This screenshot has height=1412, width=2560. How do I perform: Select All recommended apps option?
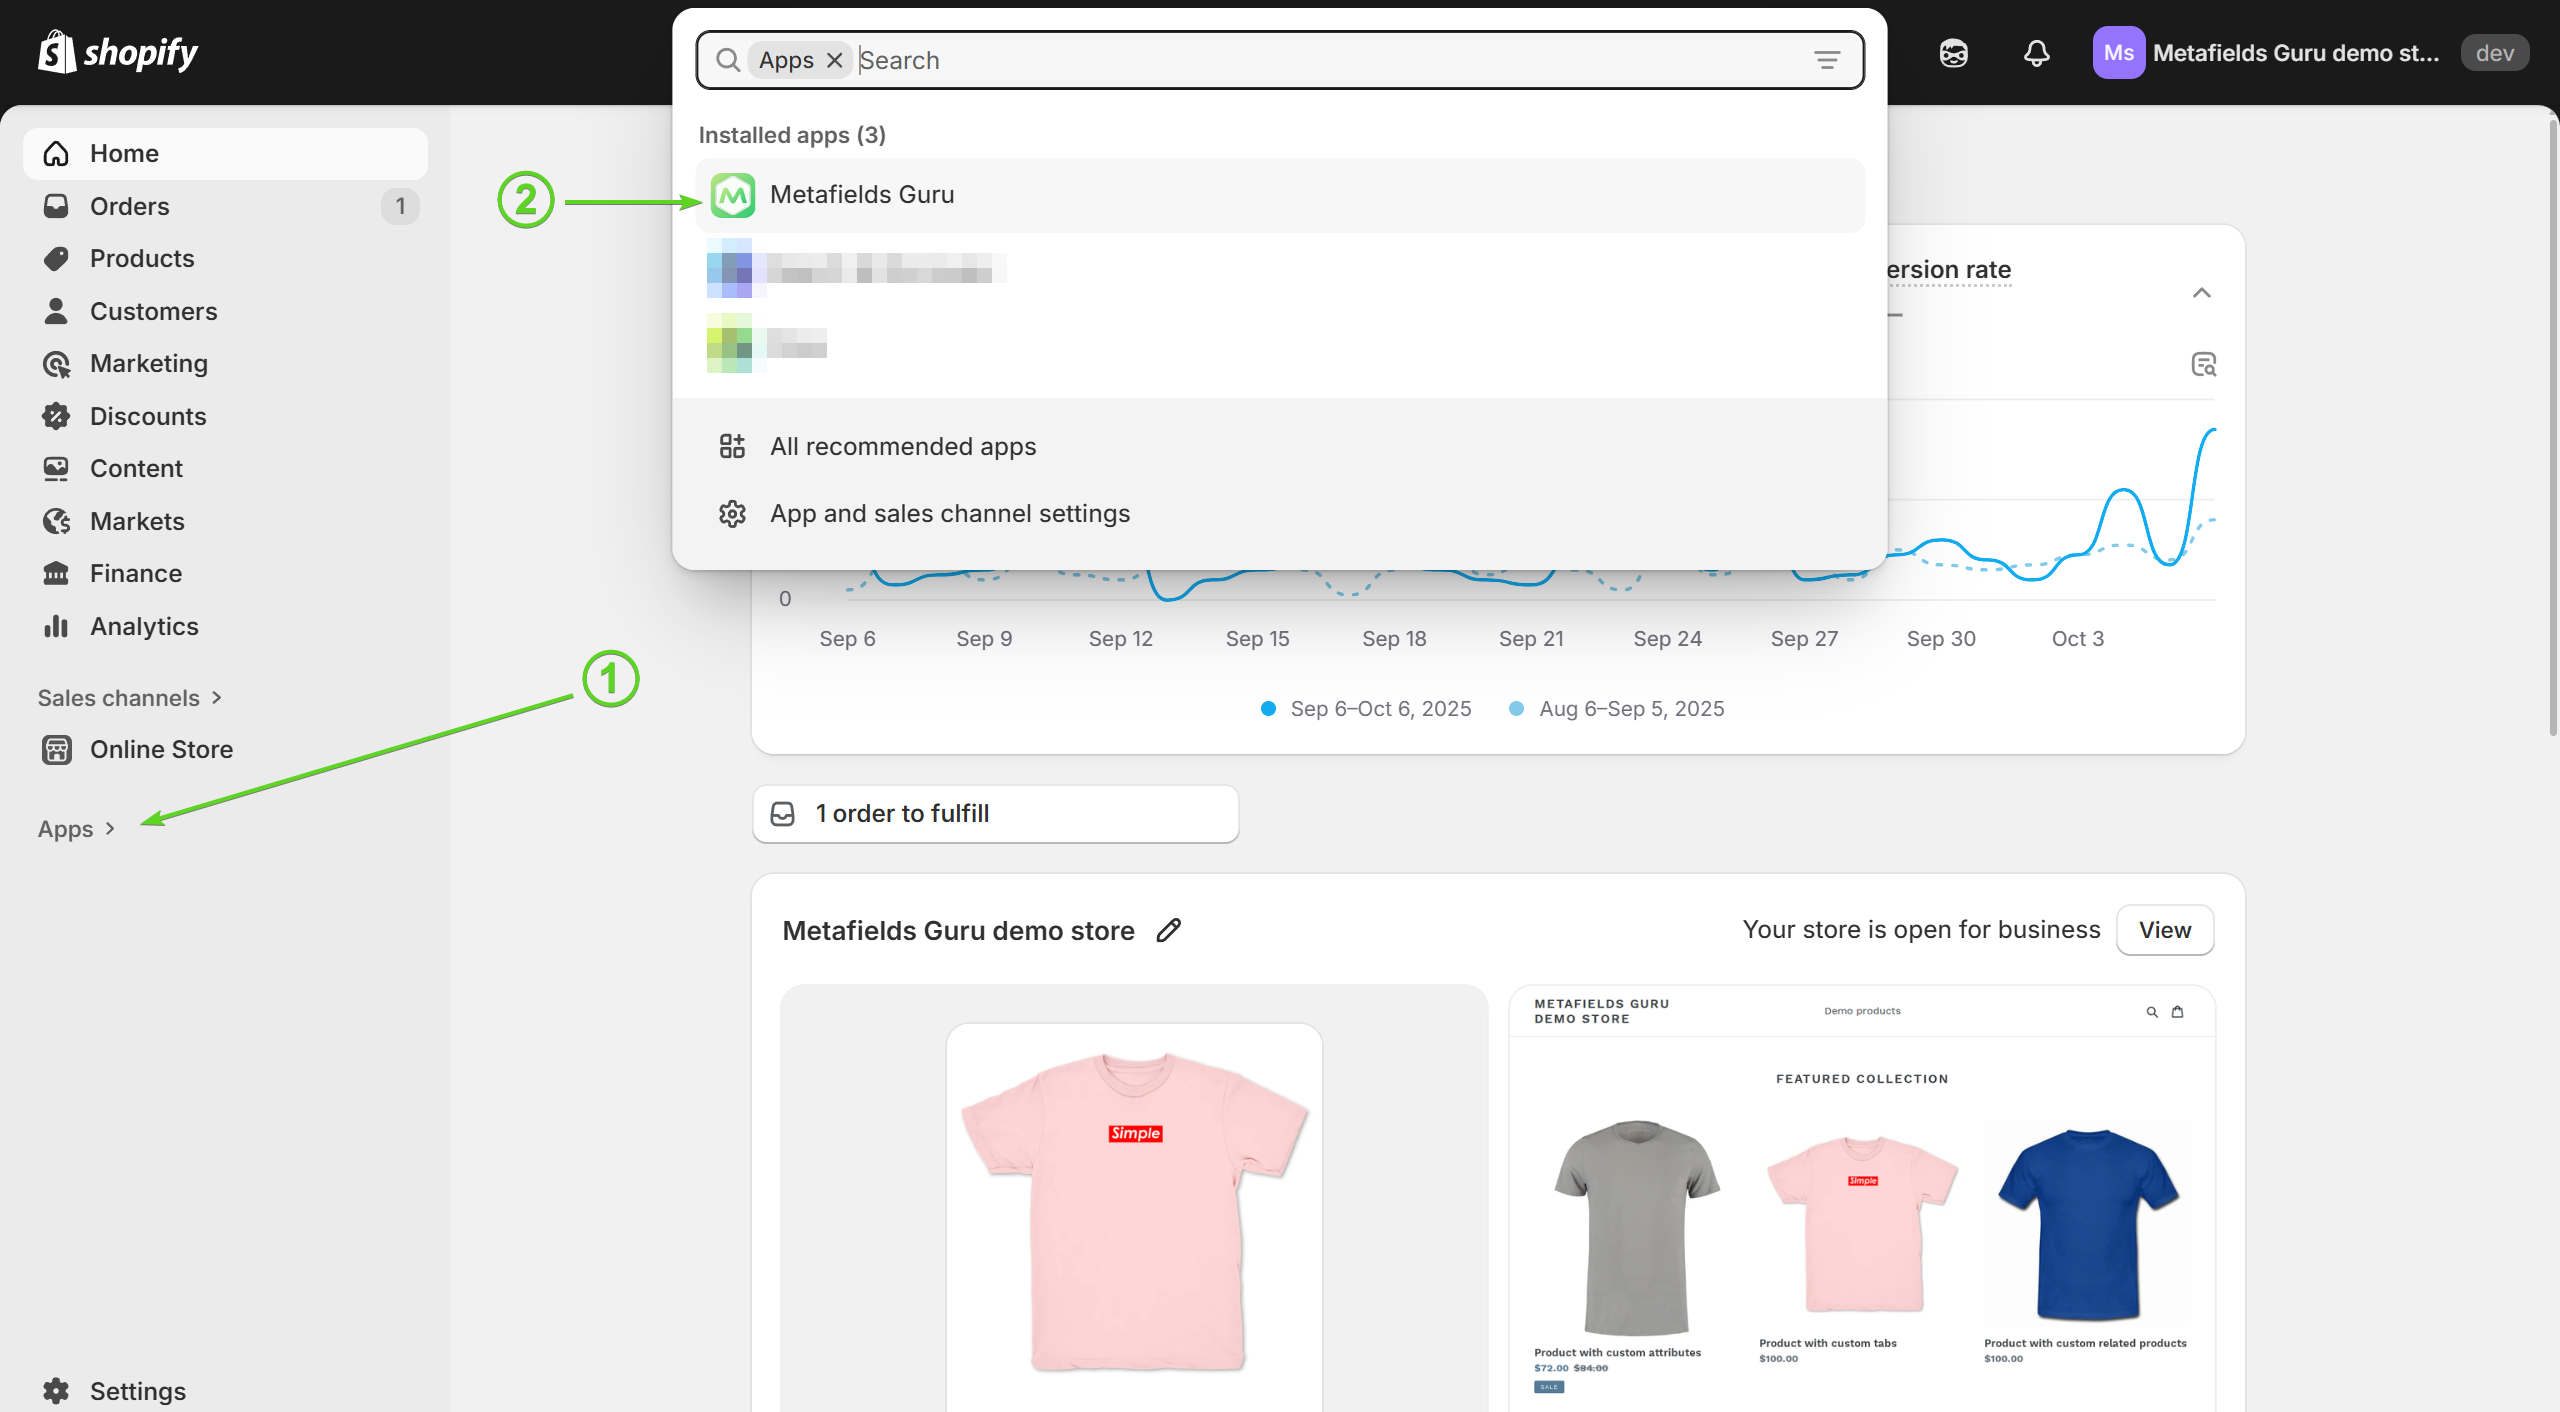point(902,446)
